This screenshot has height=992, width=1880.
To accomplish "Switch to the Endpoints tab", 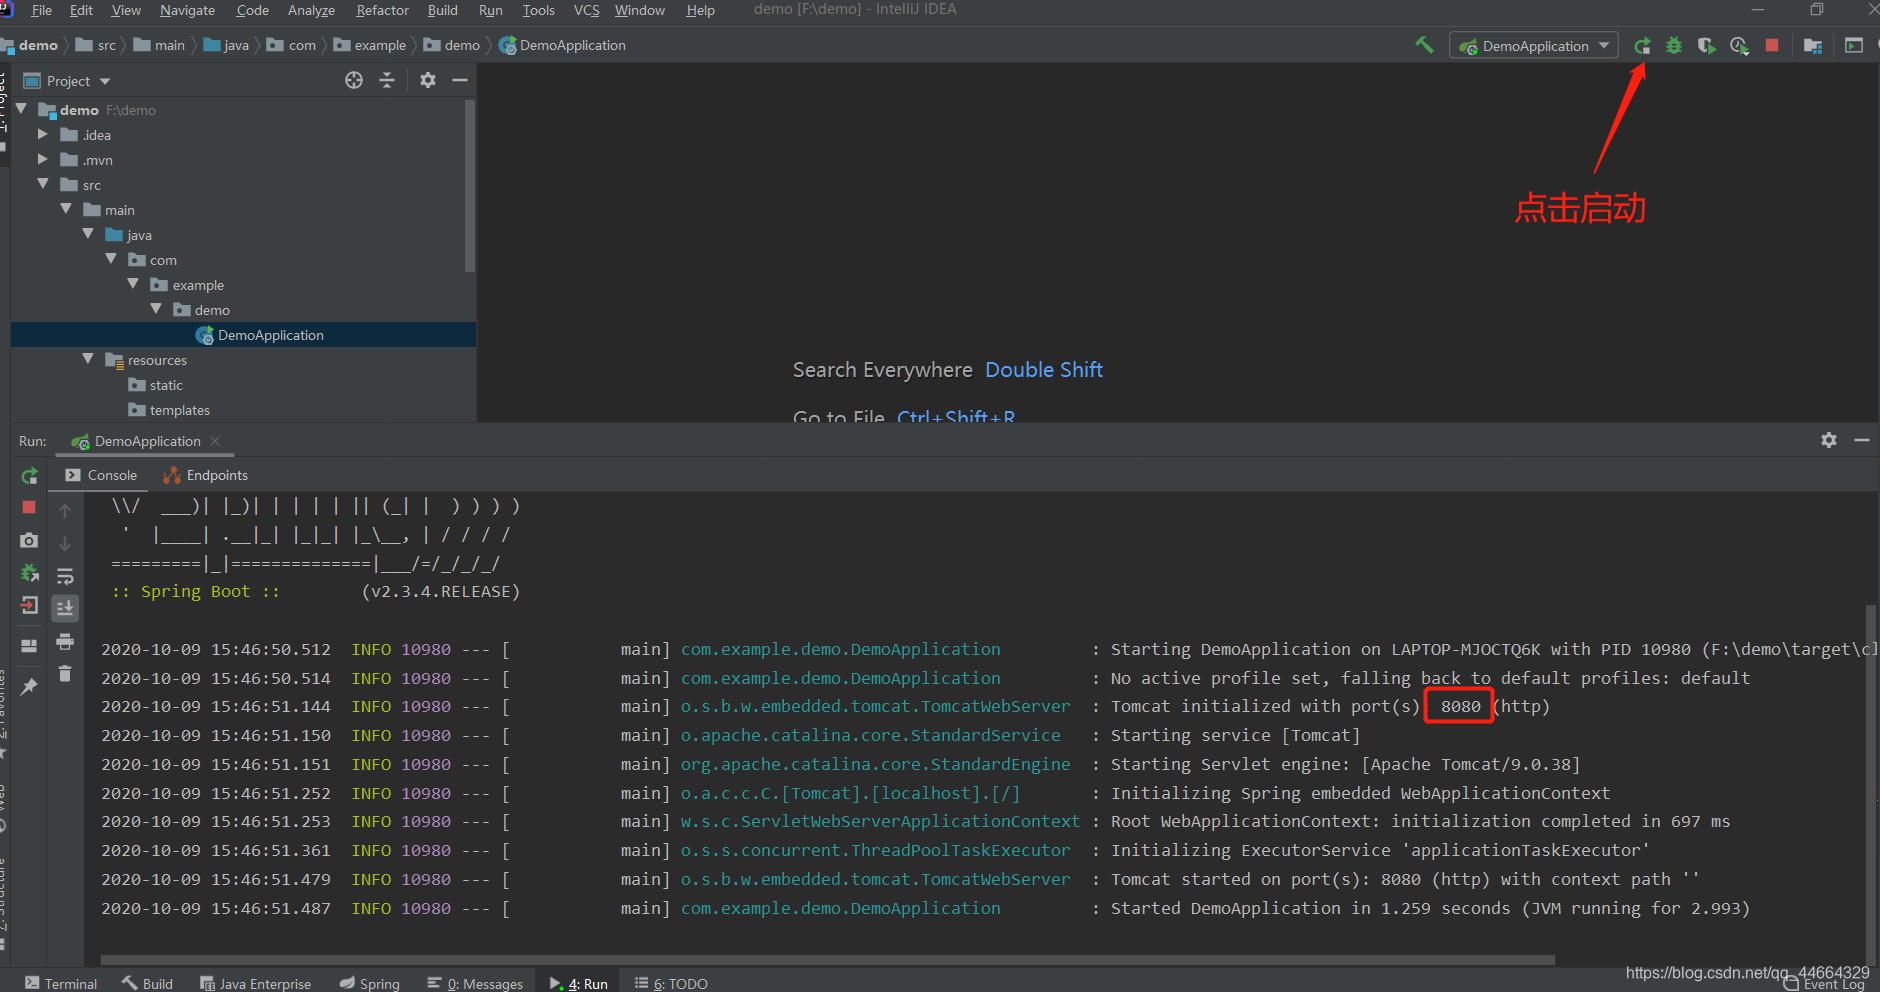I will point(205,475).
